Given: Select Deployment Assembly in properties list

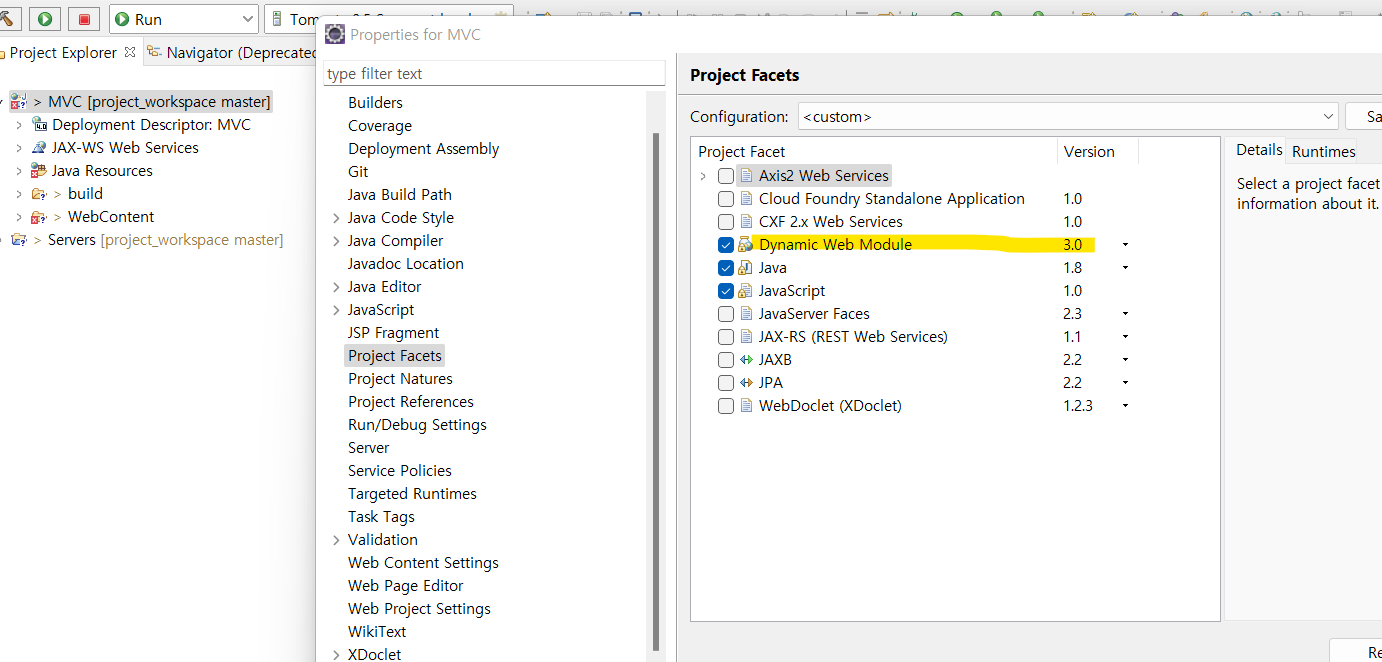Looking at the screenshot, I should click(423, 149).
